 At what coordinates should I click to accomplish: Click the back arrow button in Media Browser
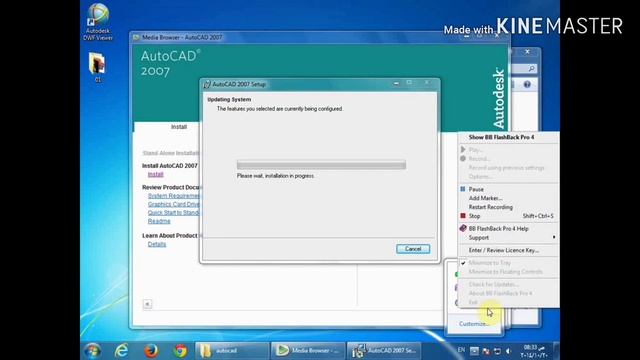147,304
